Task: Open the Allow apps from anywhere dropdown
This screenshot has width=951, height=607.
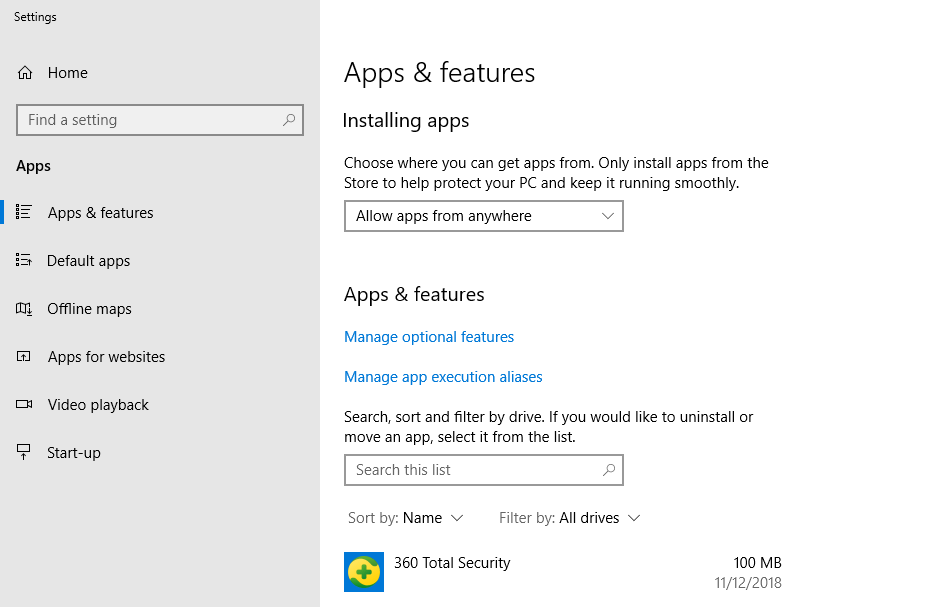Action: (x=483, y=216)
